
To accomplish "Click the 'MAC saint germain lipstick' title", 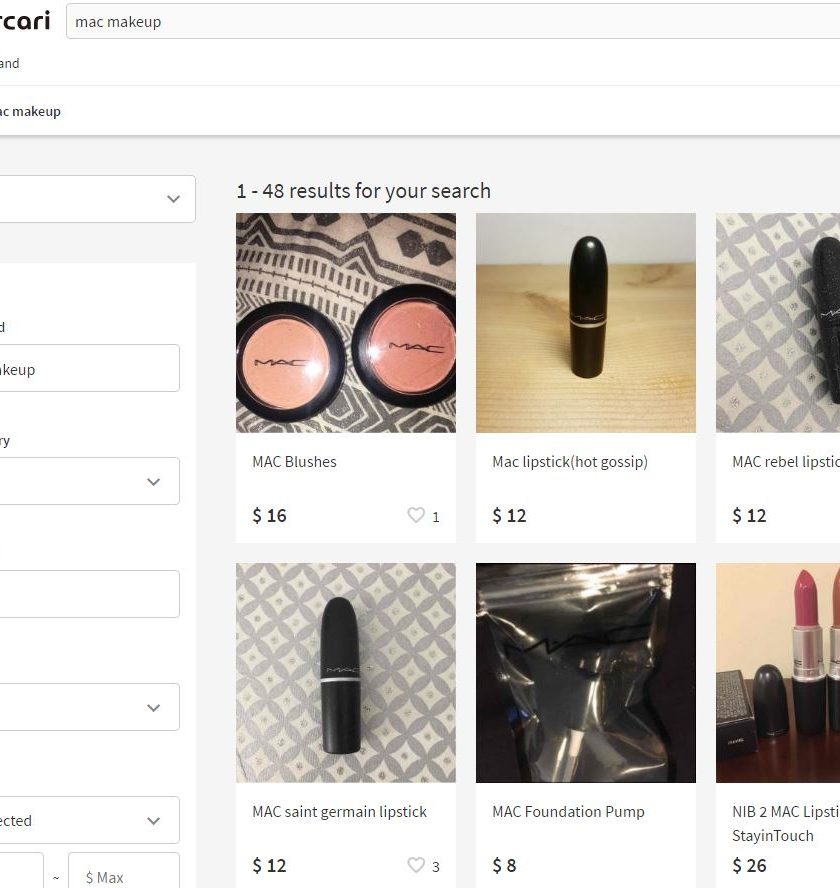I will coord(340,812).
